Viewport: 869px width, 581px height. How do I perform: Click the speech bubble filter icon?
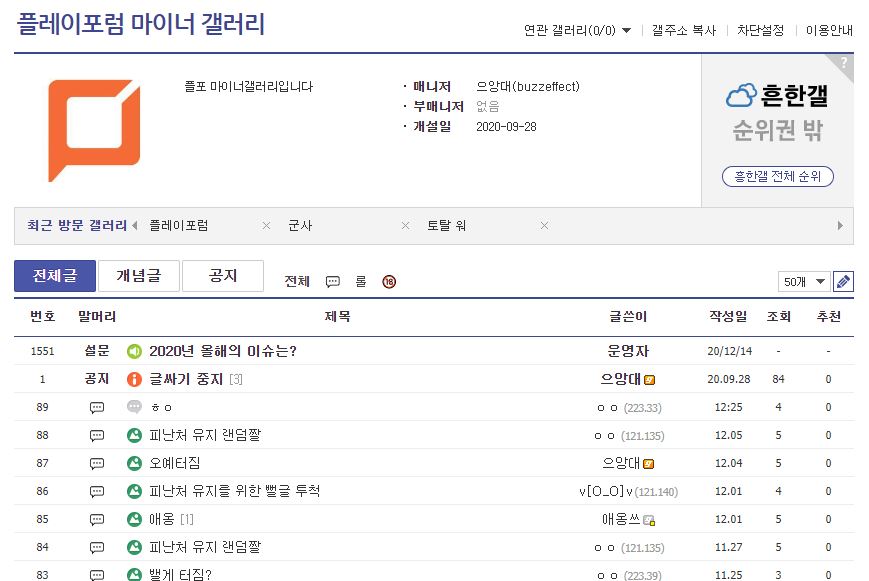[333, 282]
